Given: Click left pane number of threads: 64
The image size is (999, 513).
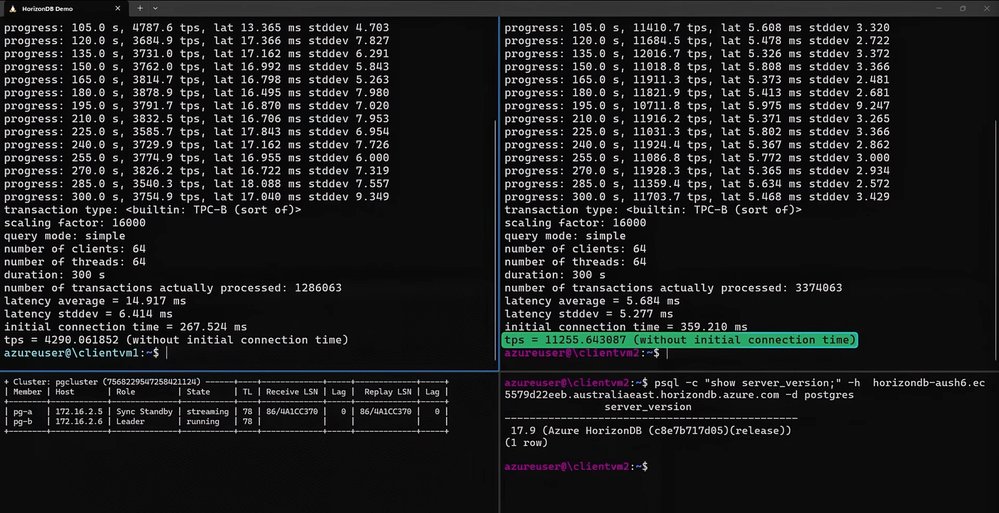Looking at the screenshot, I should pos(75,262).
